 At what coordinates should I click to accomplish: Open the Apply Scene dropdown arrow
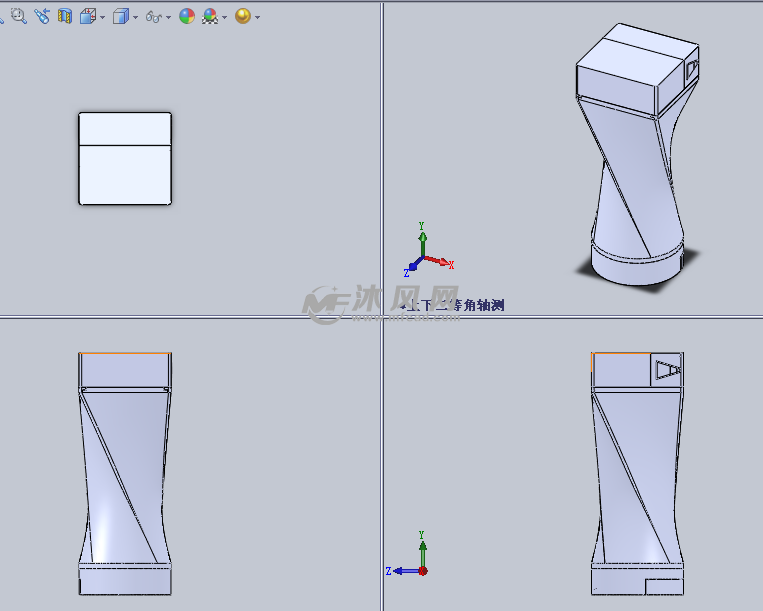(225, 17)
